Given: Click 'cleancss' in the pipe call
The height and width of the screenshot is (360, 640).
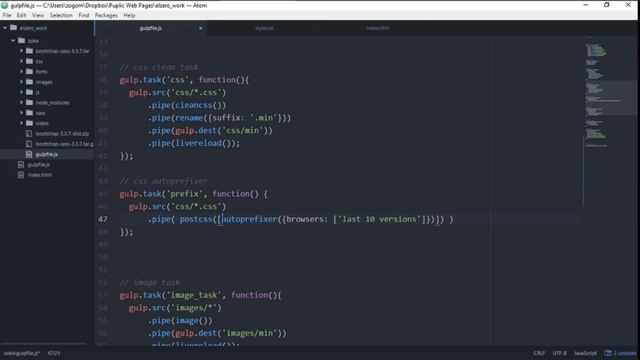Looking at the screenshot, I should (x=194, y=105).
